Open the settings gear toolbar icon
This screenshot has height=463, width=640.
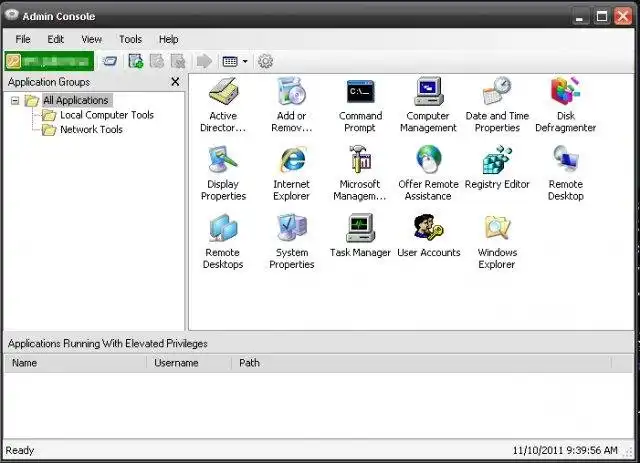[265, 62]
